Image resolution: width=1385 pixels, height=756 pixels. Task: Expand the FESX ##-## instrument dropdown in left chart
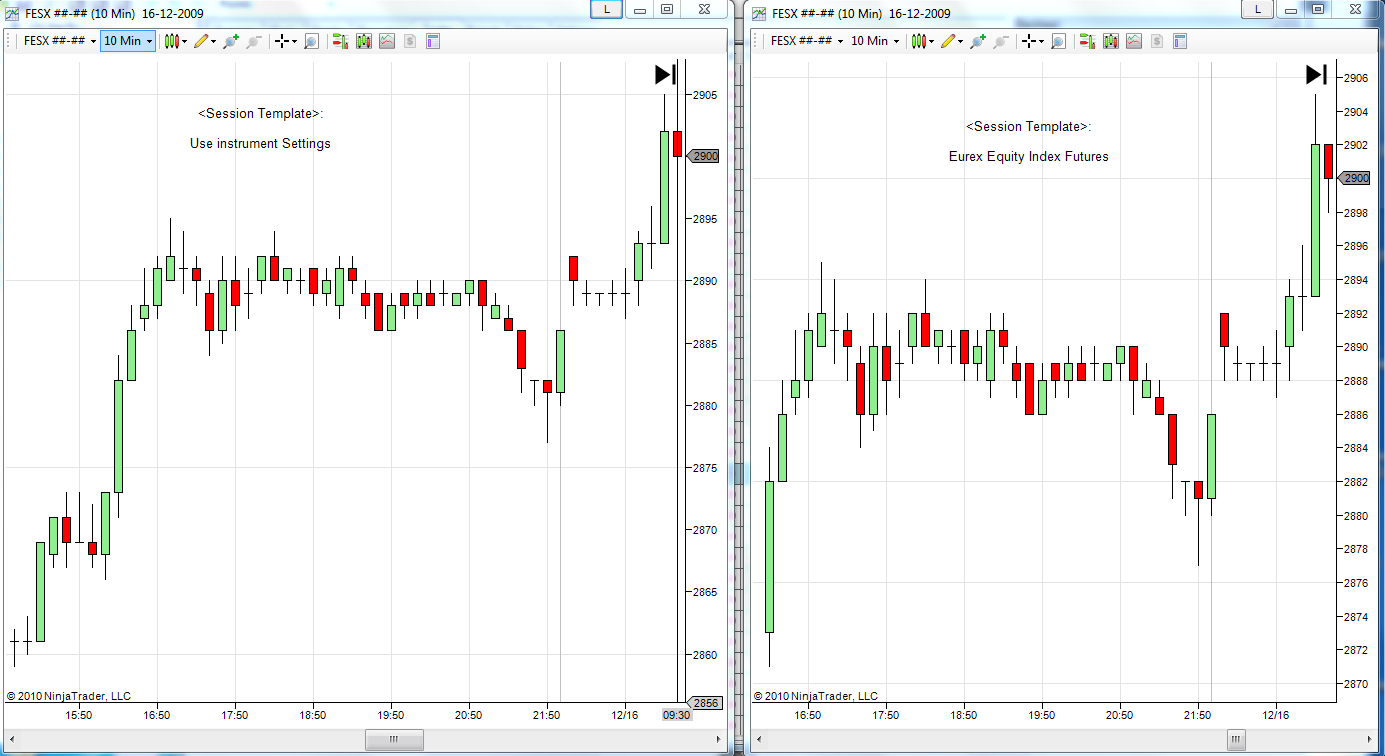59,41
